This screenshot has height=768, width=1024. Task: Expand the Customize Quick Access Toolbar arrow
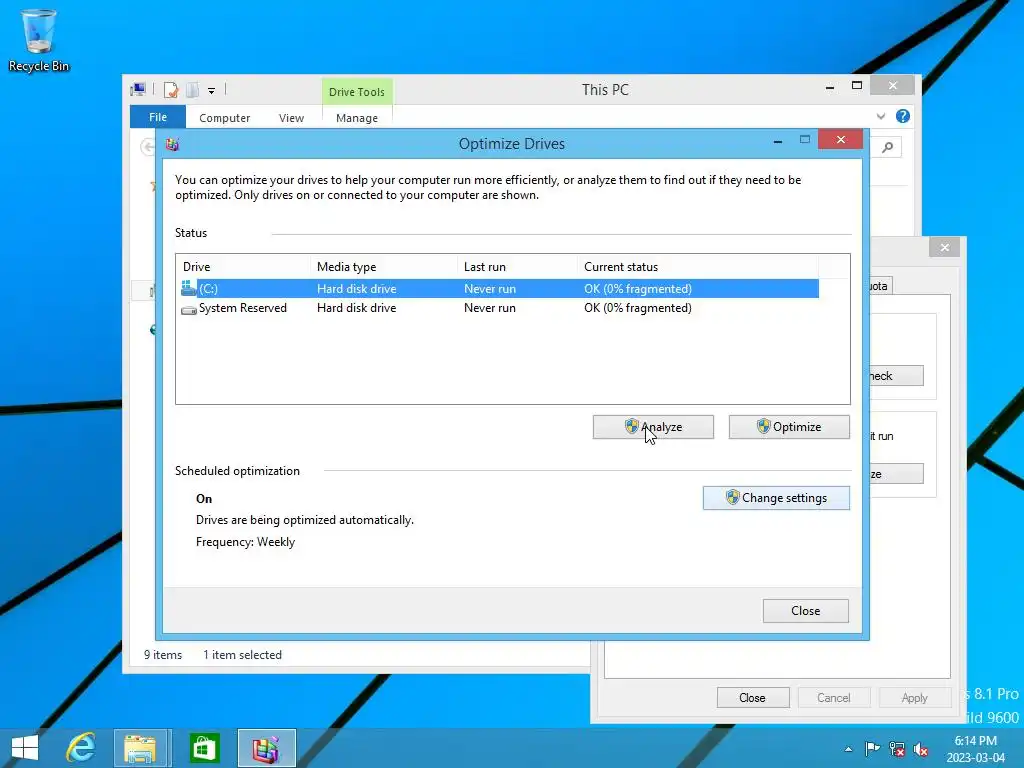[x=212, y=91]
